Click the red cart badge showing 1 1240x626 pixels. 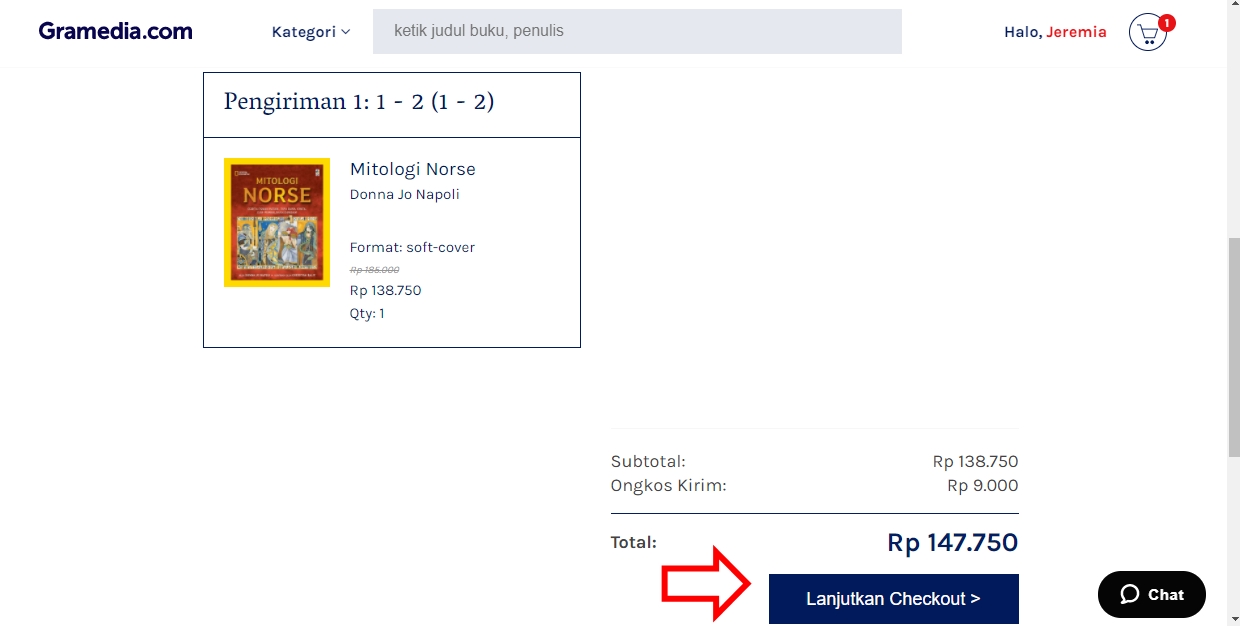tap(1166, 22)
